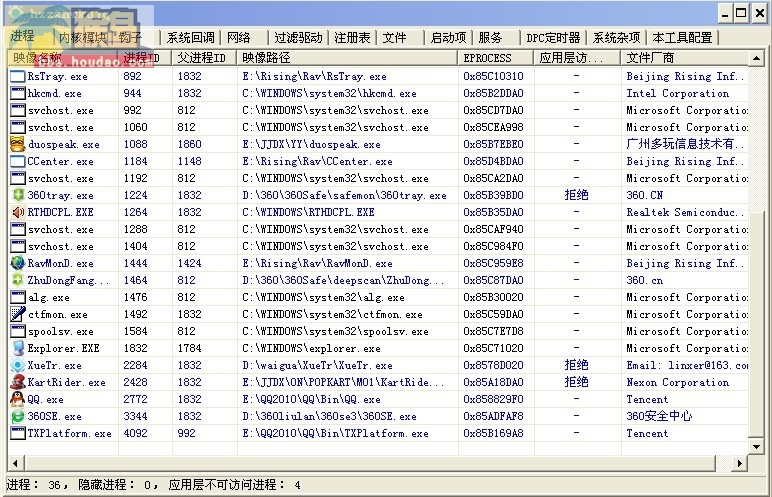Click the ZhuDongFang process icon

coord(18,280)
